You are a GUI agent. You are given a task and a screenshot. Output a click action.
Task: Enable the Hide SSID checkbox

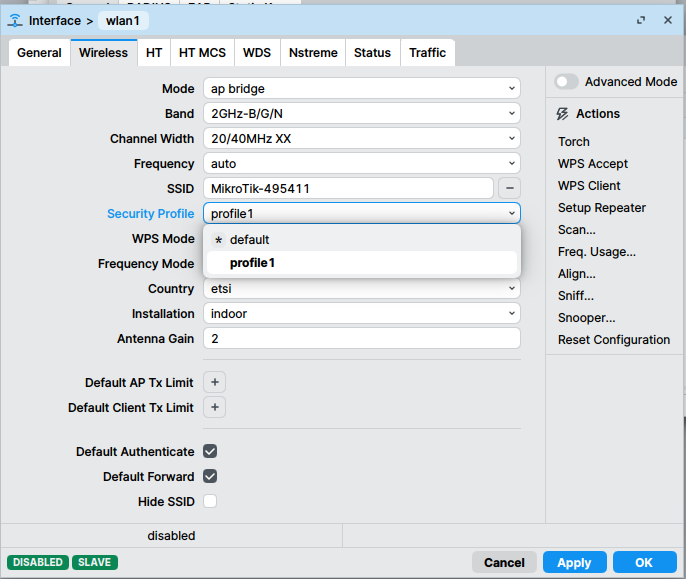[x=210, y=502]
